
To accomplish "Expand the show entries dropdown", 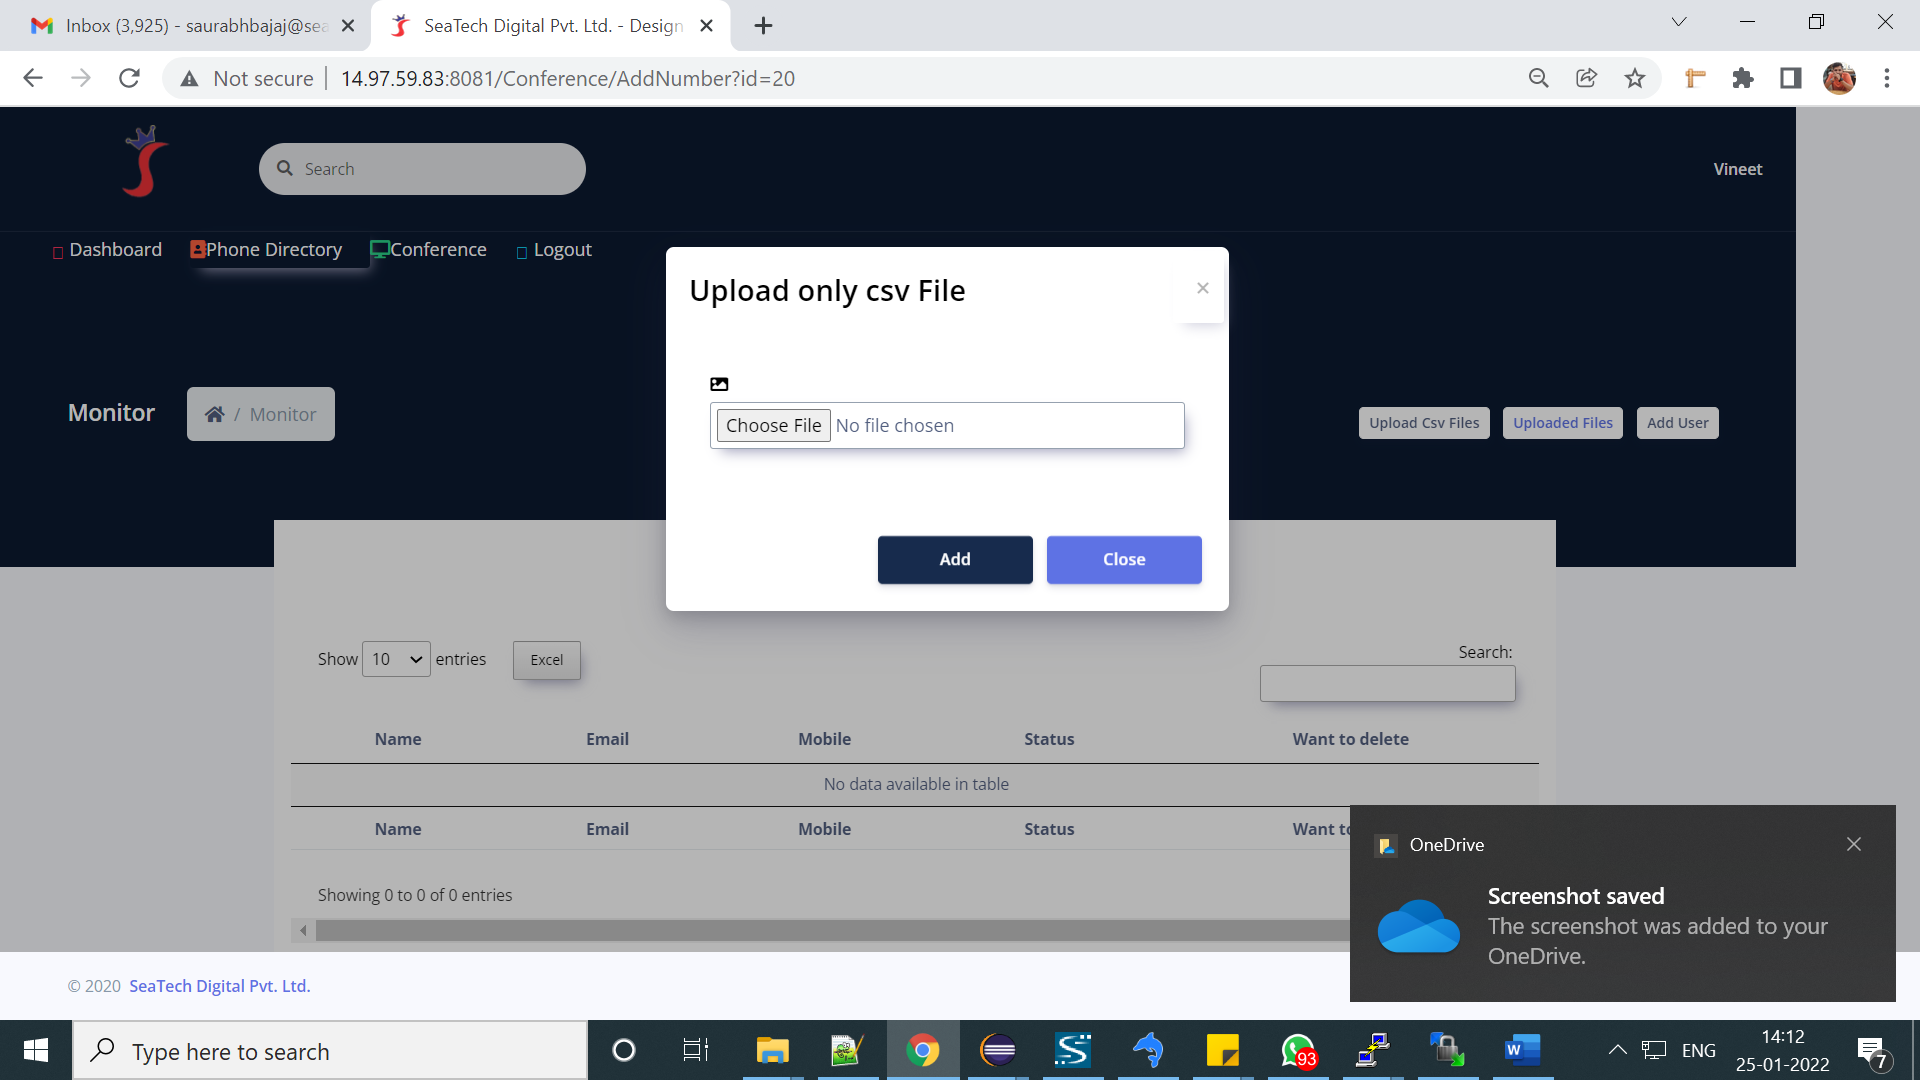I will point(396,659).
